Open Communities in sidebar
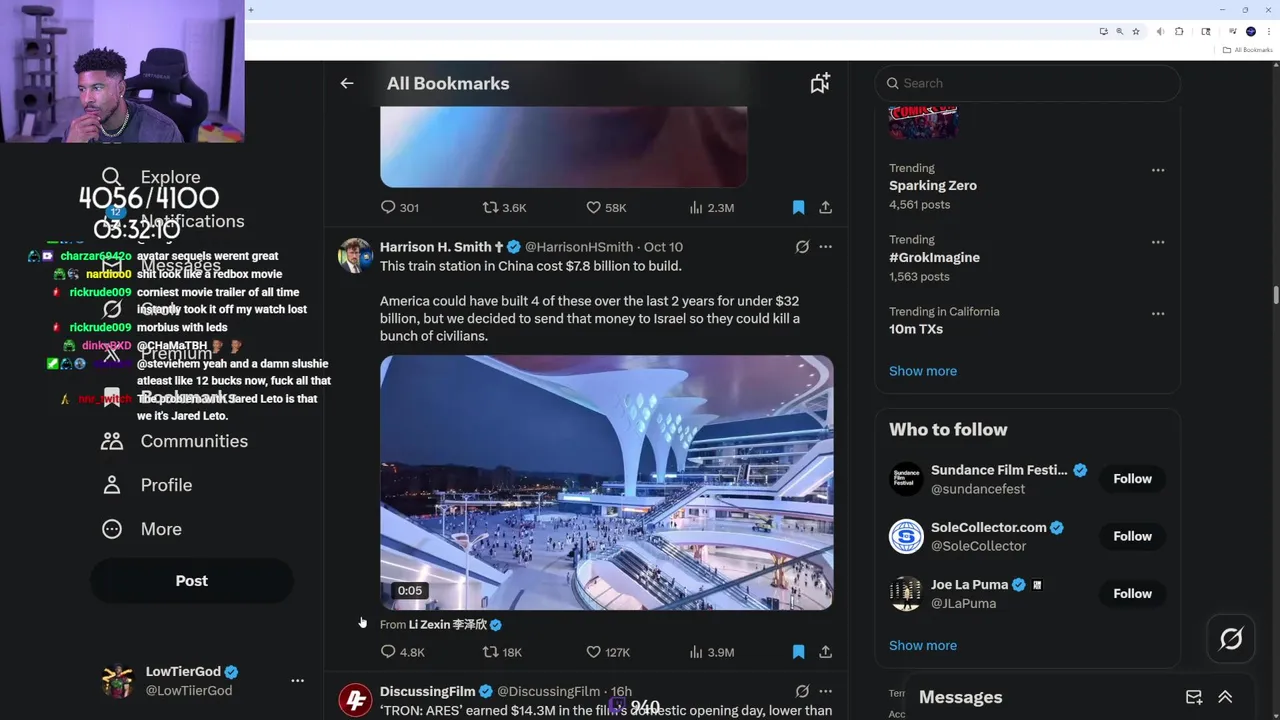 175,441
